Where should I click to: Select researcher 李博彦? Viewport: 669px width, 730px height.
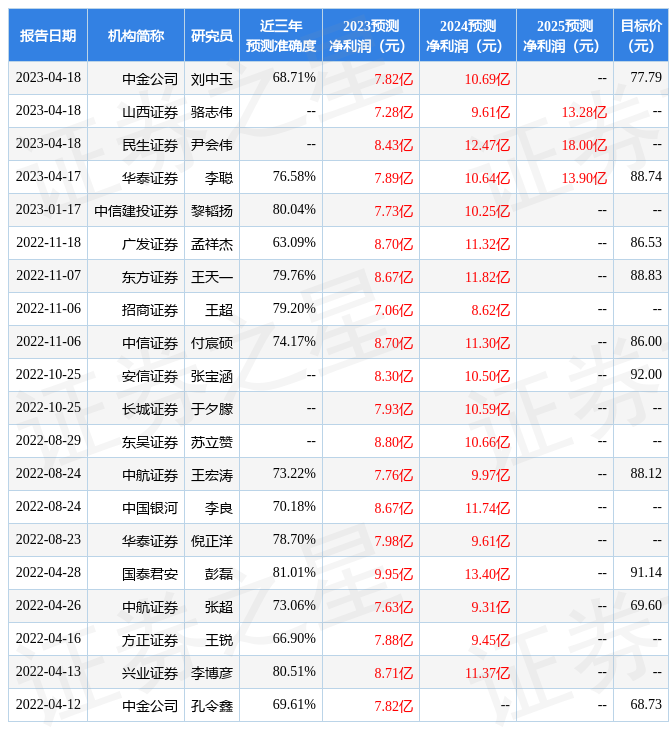pos(212,674)
